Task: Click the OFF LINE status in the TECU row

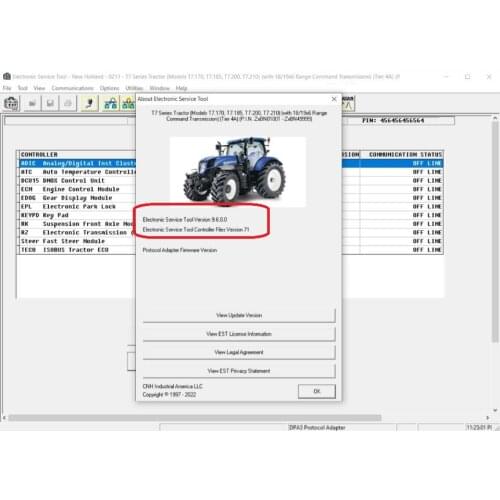Action: [427, 250]
